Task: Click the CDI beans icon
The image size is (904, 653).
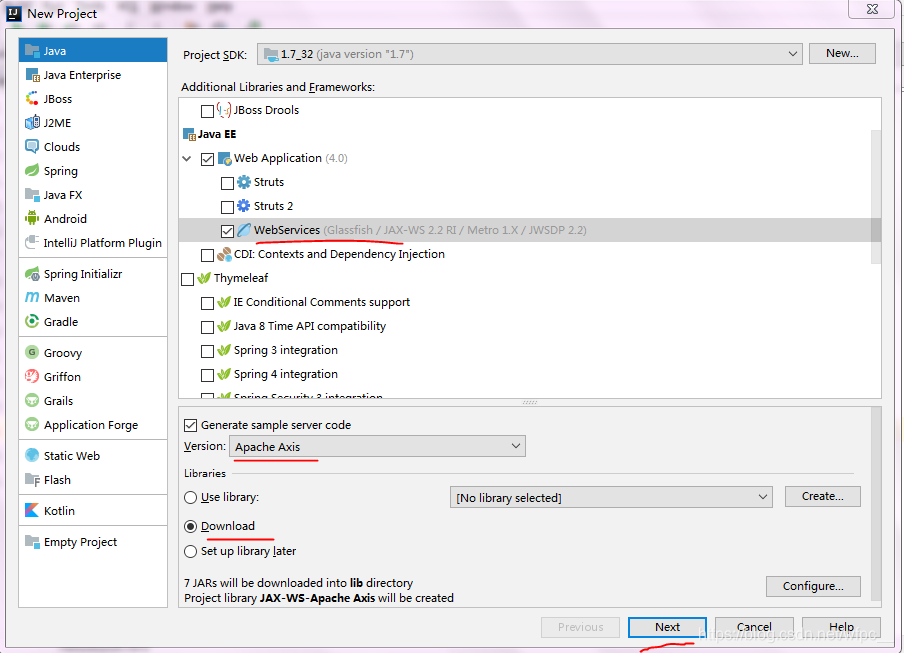Action: [224, 254]
